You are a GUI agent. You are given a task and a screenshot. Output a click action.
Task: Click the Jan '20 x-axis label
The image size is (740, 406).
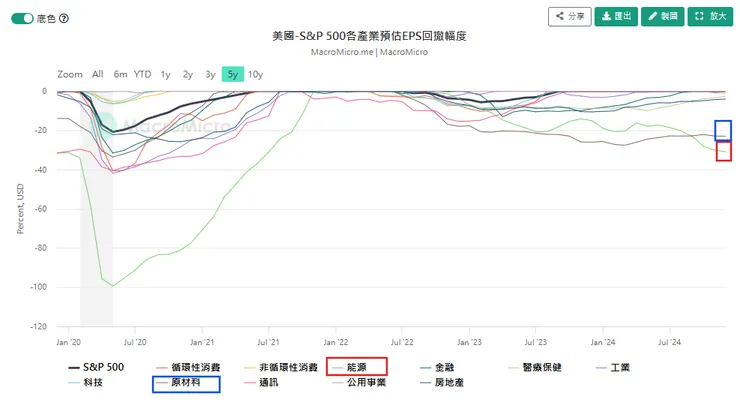click(x=69, y=342)
